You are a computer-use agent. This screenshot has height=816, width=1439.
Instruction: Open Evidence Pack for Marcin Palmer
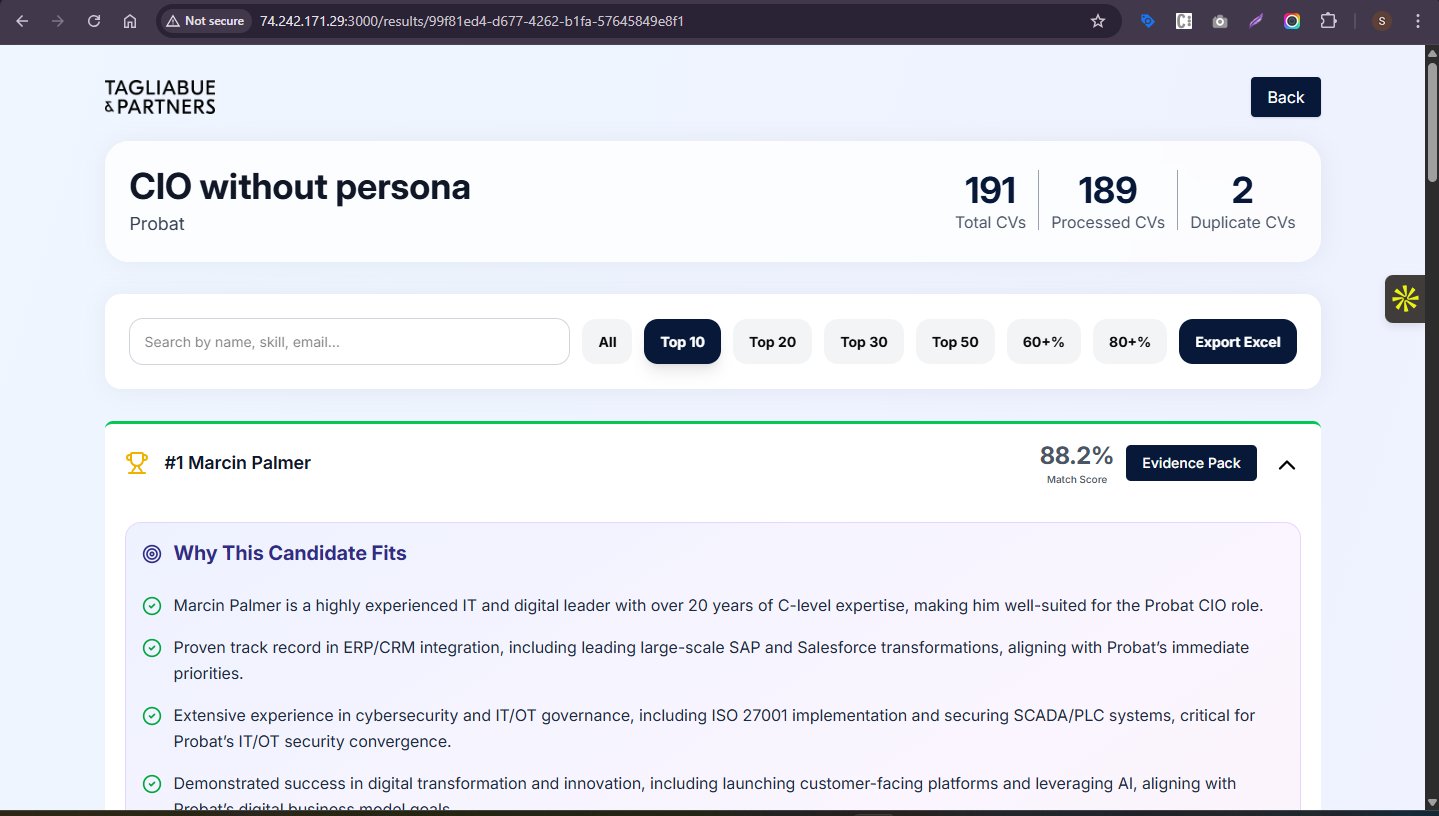click(x=1191, y=463)
